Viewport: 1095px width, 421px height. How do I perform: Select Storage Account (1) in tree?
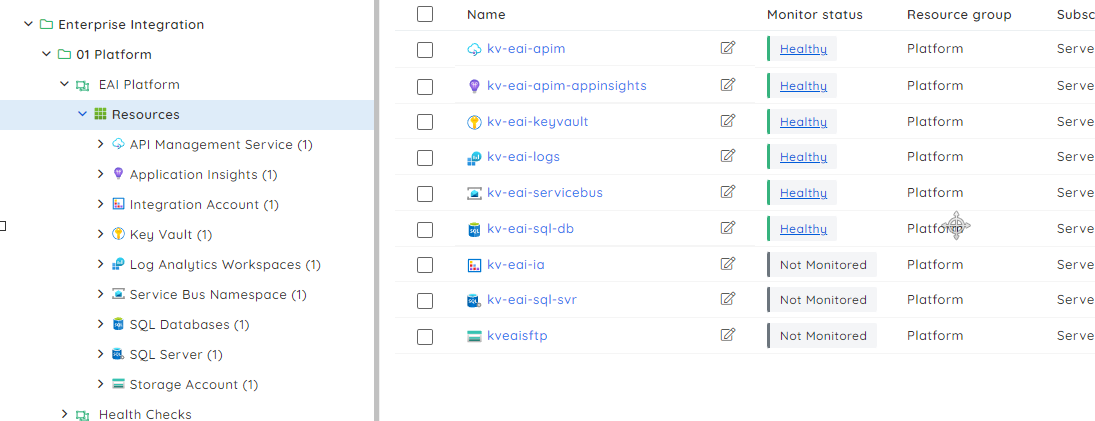point(193,385)
